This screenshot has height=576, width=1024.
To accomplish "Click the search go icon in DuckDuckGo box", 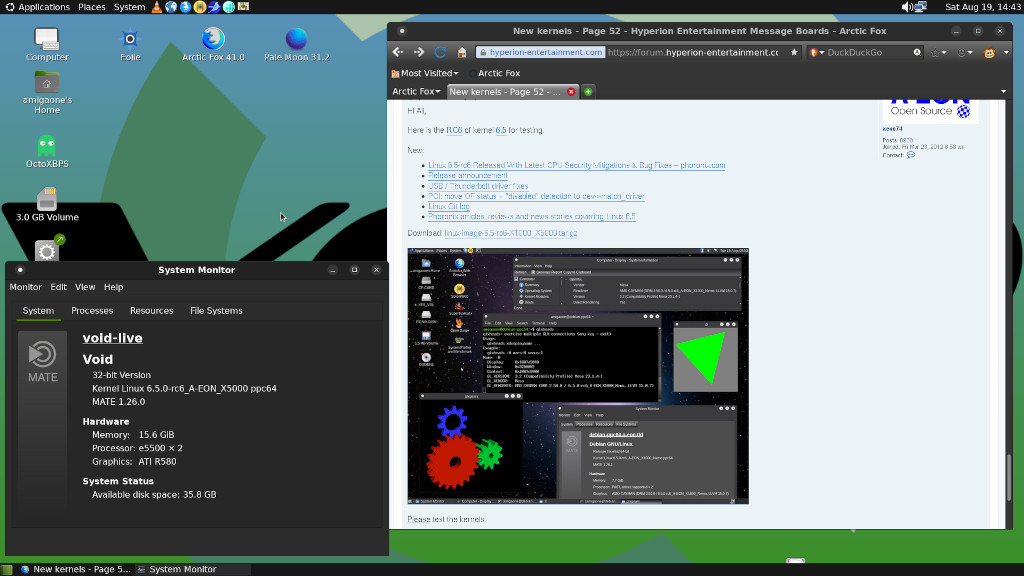I will click(917, 52).
